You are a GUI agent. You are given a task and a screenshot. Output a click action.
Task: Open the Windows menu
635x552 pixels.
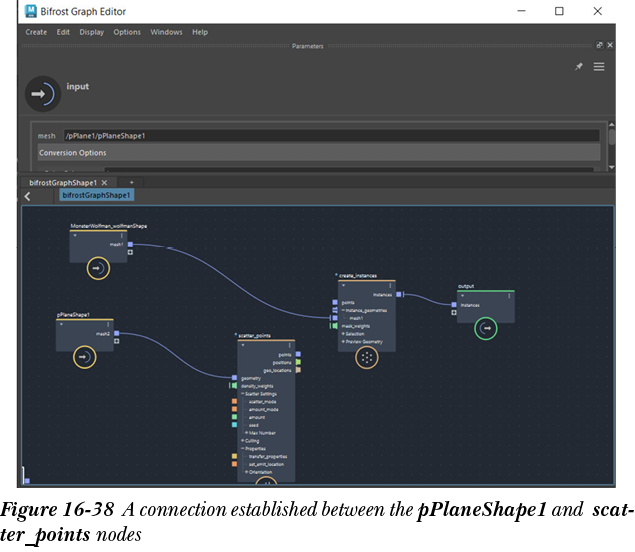tap(167, 32)
